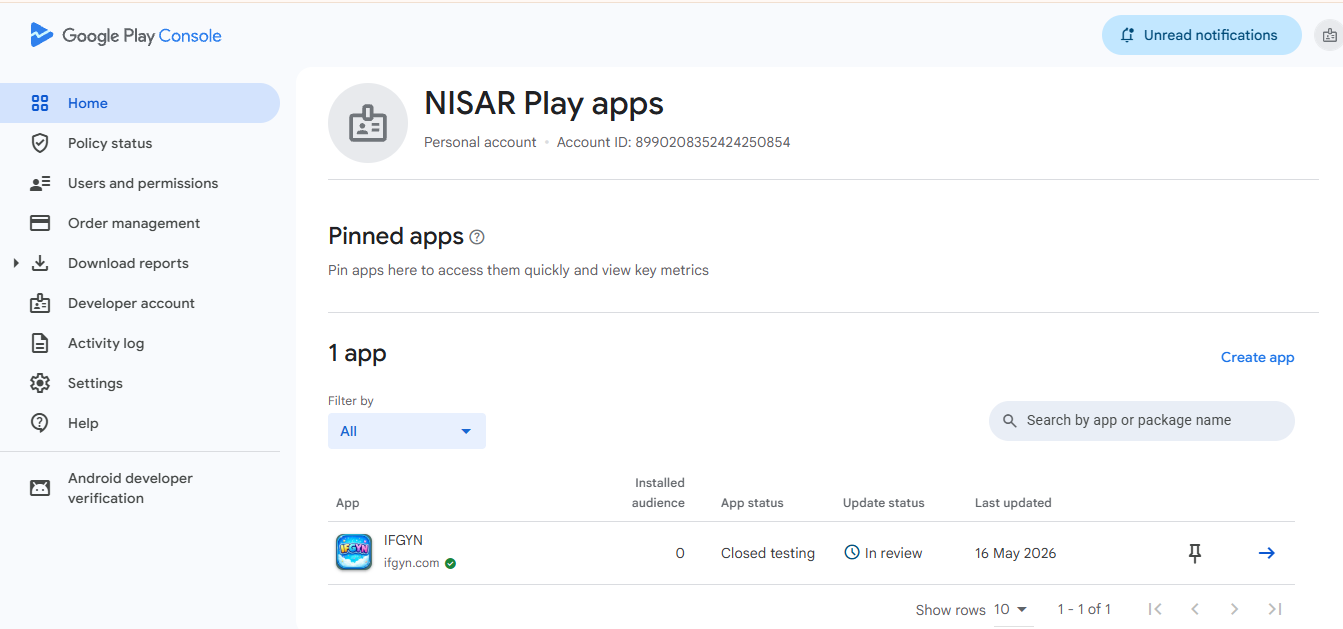Image resolution: width=1343 pixels, height=629 pixels.
Task: Click the NISAR Play apps account avatar
Action: tap(368, 123)
